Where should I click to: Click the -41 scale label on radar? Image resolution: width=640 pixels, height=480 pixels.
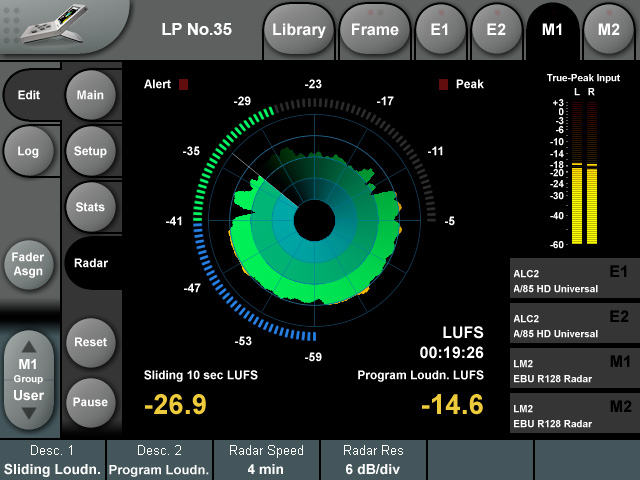point(174,221)
